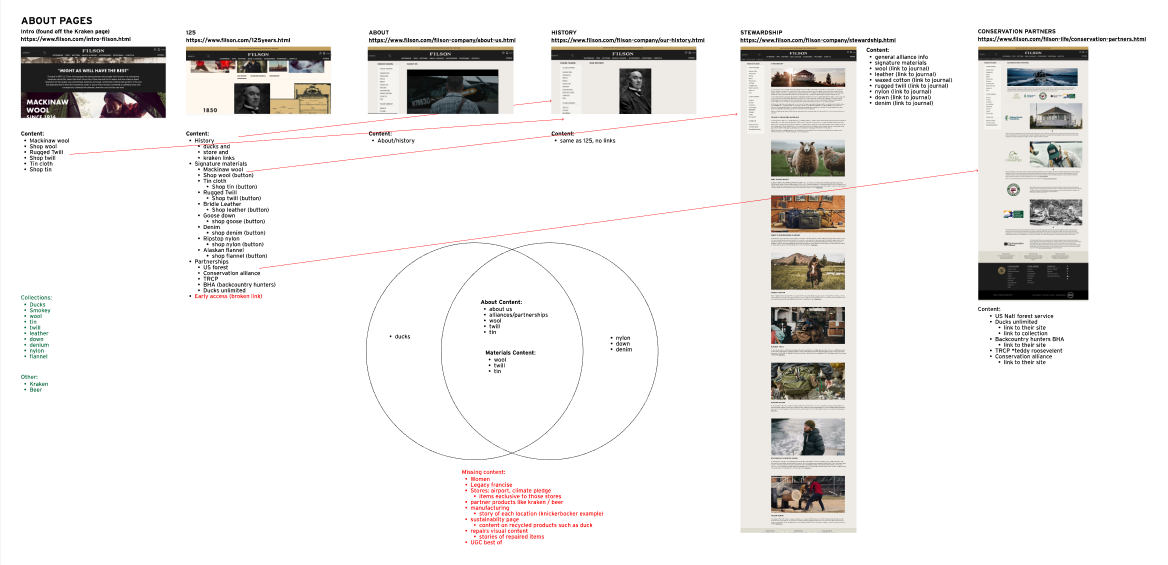Click 'Shop twill (button)' bullet
The image size is (1168, 565).
click(x=236, y=198)
